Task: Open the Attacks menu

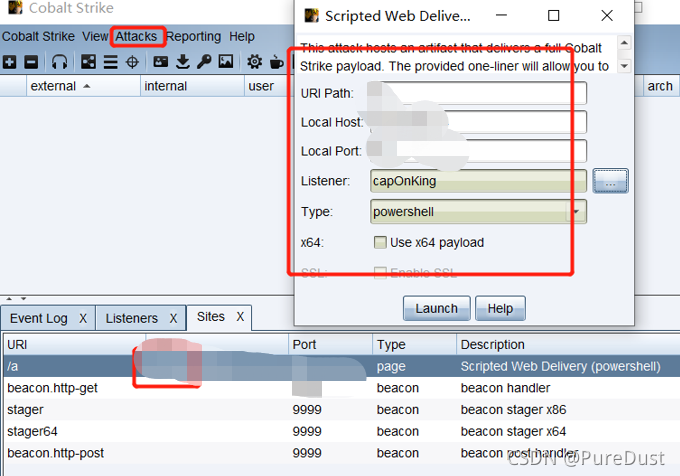Action: (136, 36)
